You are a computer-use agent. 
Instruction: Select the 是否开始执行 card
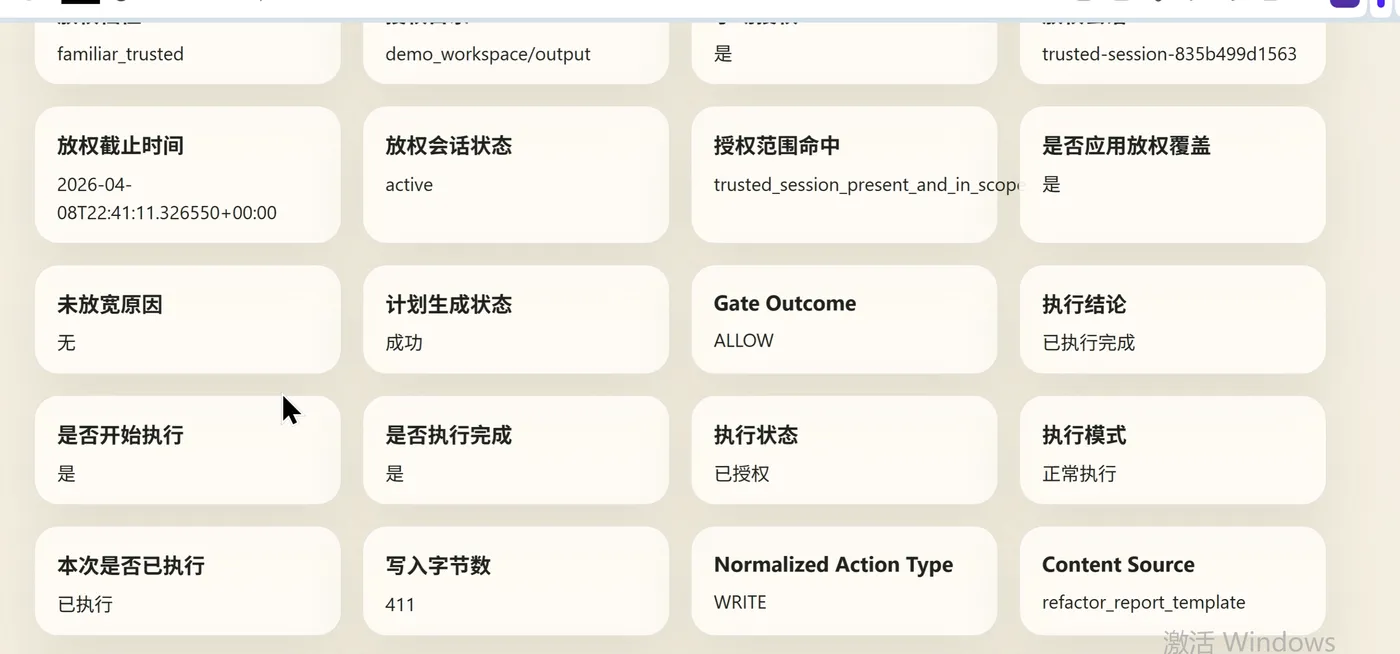tap(187, 450)
